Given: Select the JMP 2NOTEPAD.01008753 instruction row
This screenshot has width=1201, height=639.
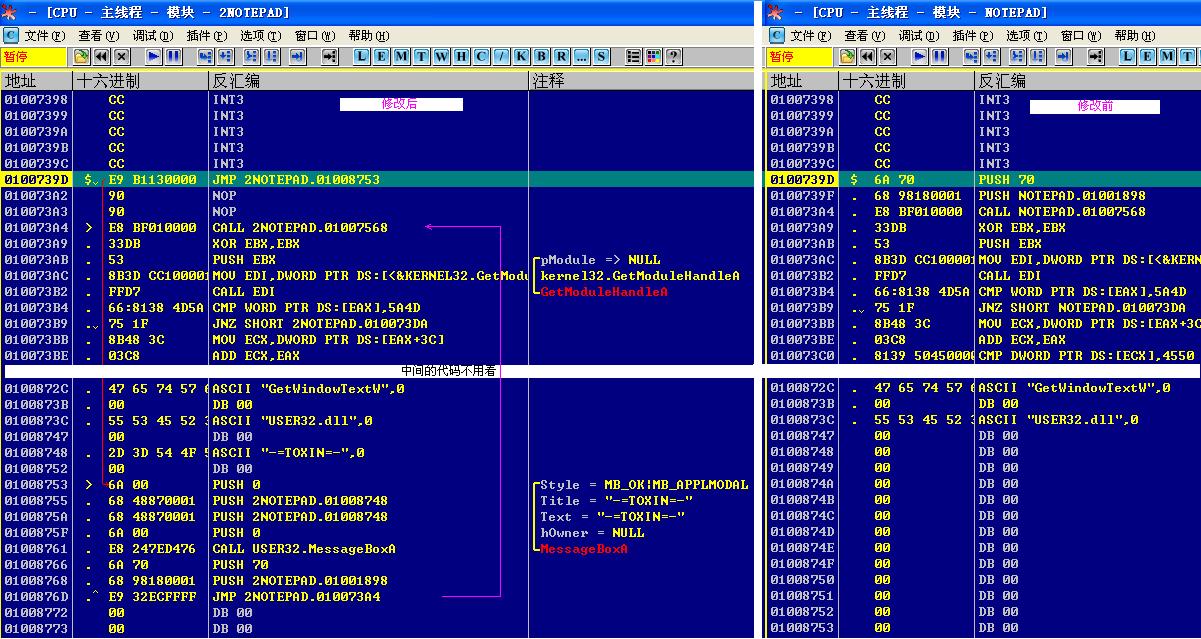Looking at the screenshot, I should (377, 180).
